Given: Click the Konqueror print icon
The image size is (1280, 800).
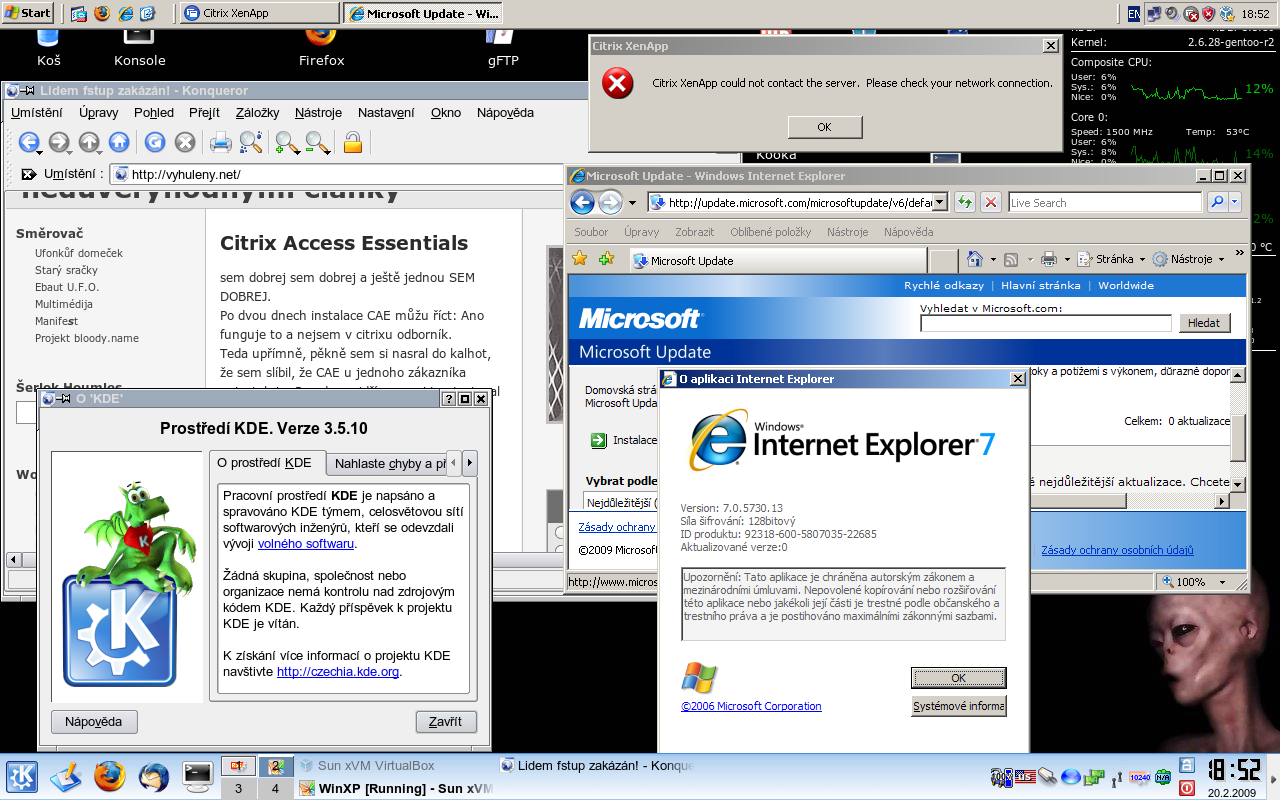Looking at the screenshot, I should (220, 142).
